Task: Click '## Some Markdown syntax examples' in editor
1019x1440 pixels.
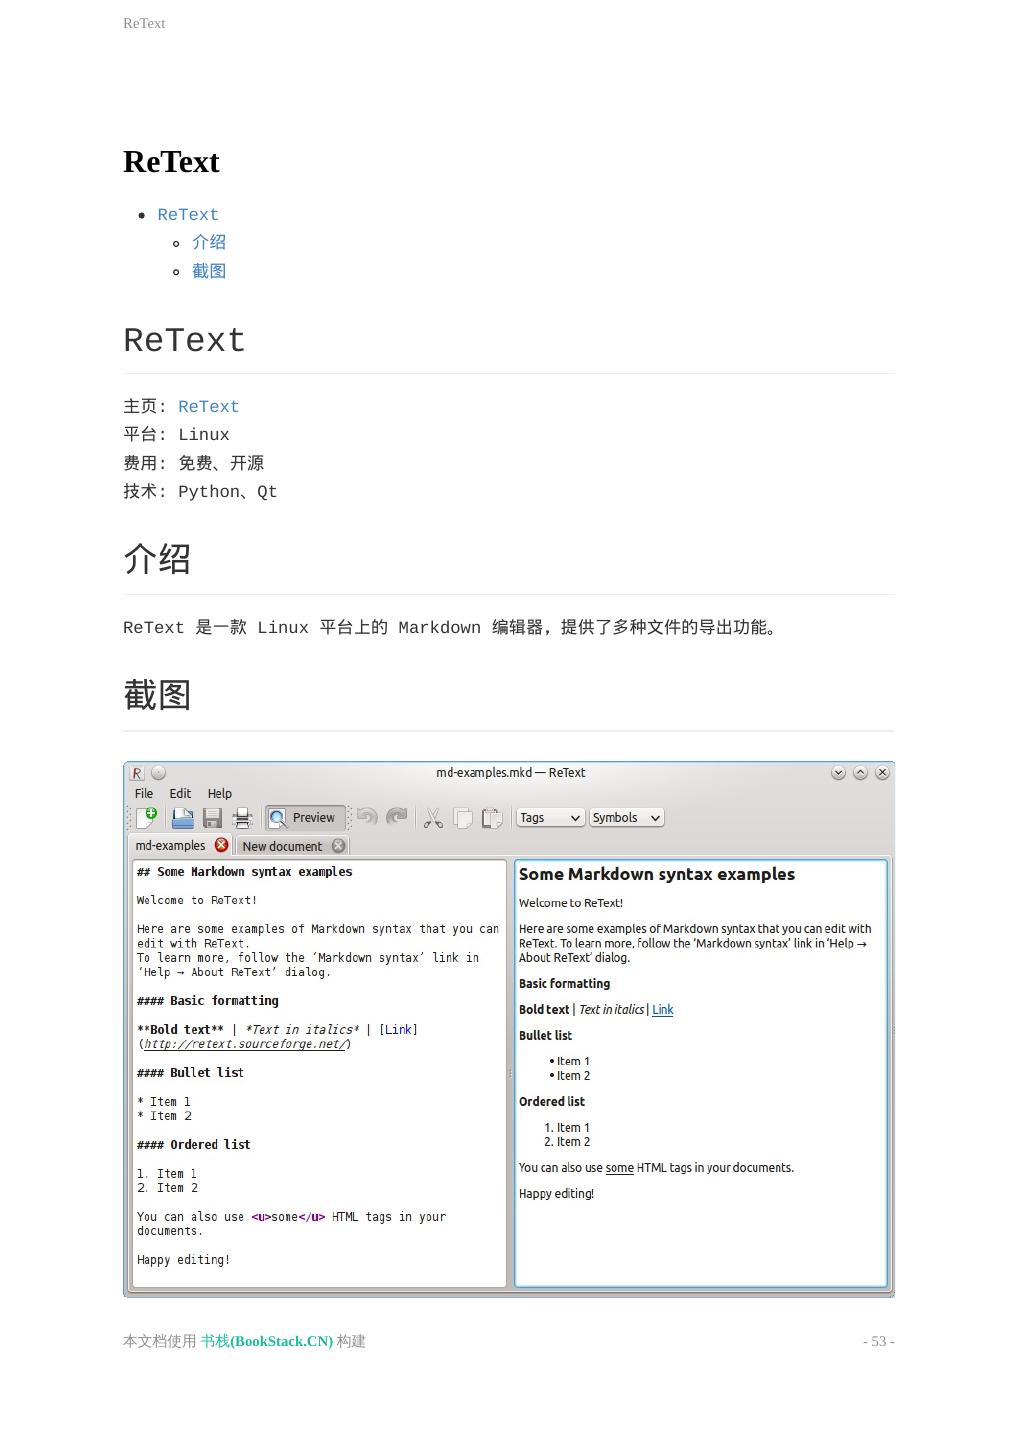Action: [245, 872]
